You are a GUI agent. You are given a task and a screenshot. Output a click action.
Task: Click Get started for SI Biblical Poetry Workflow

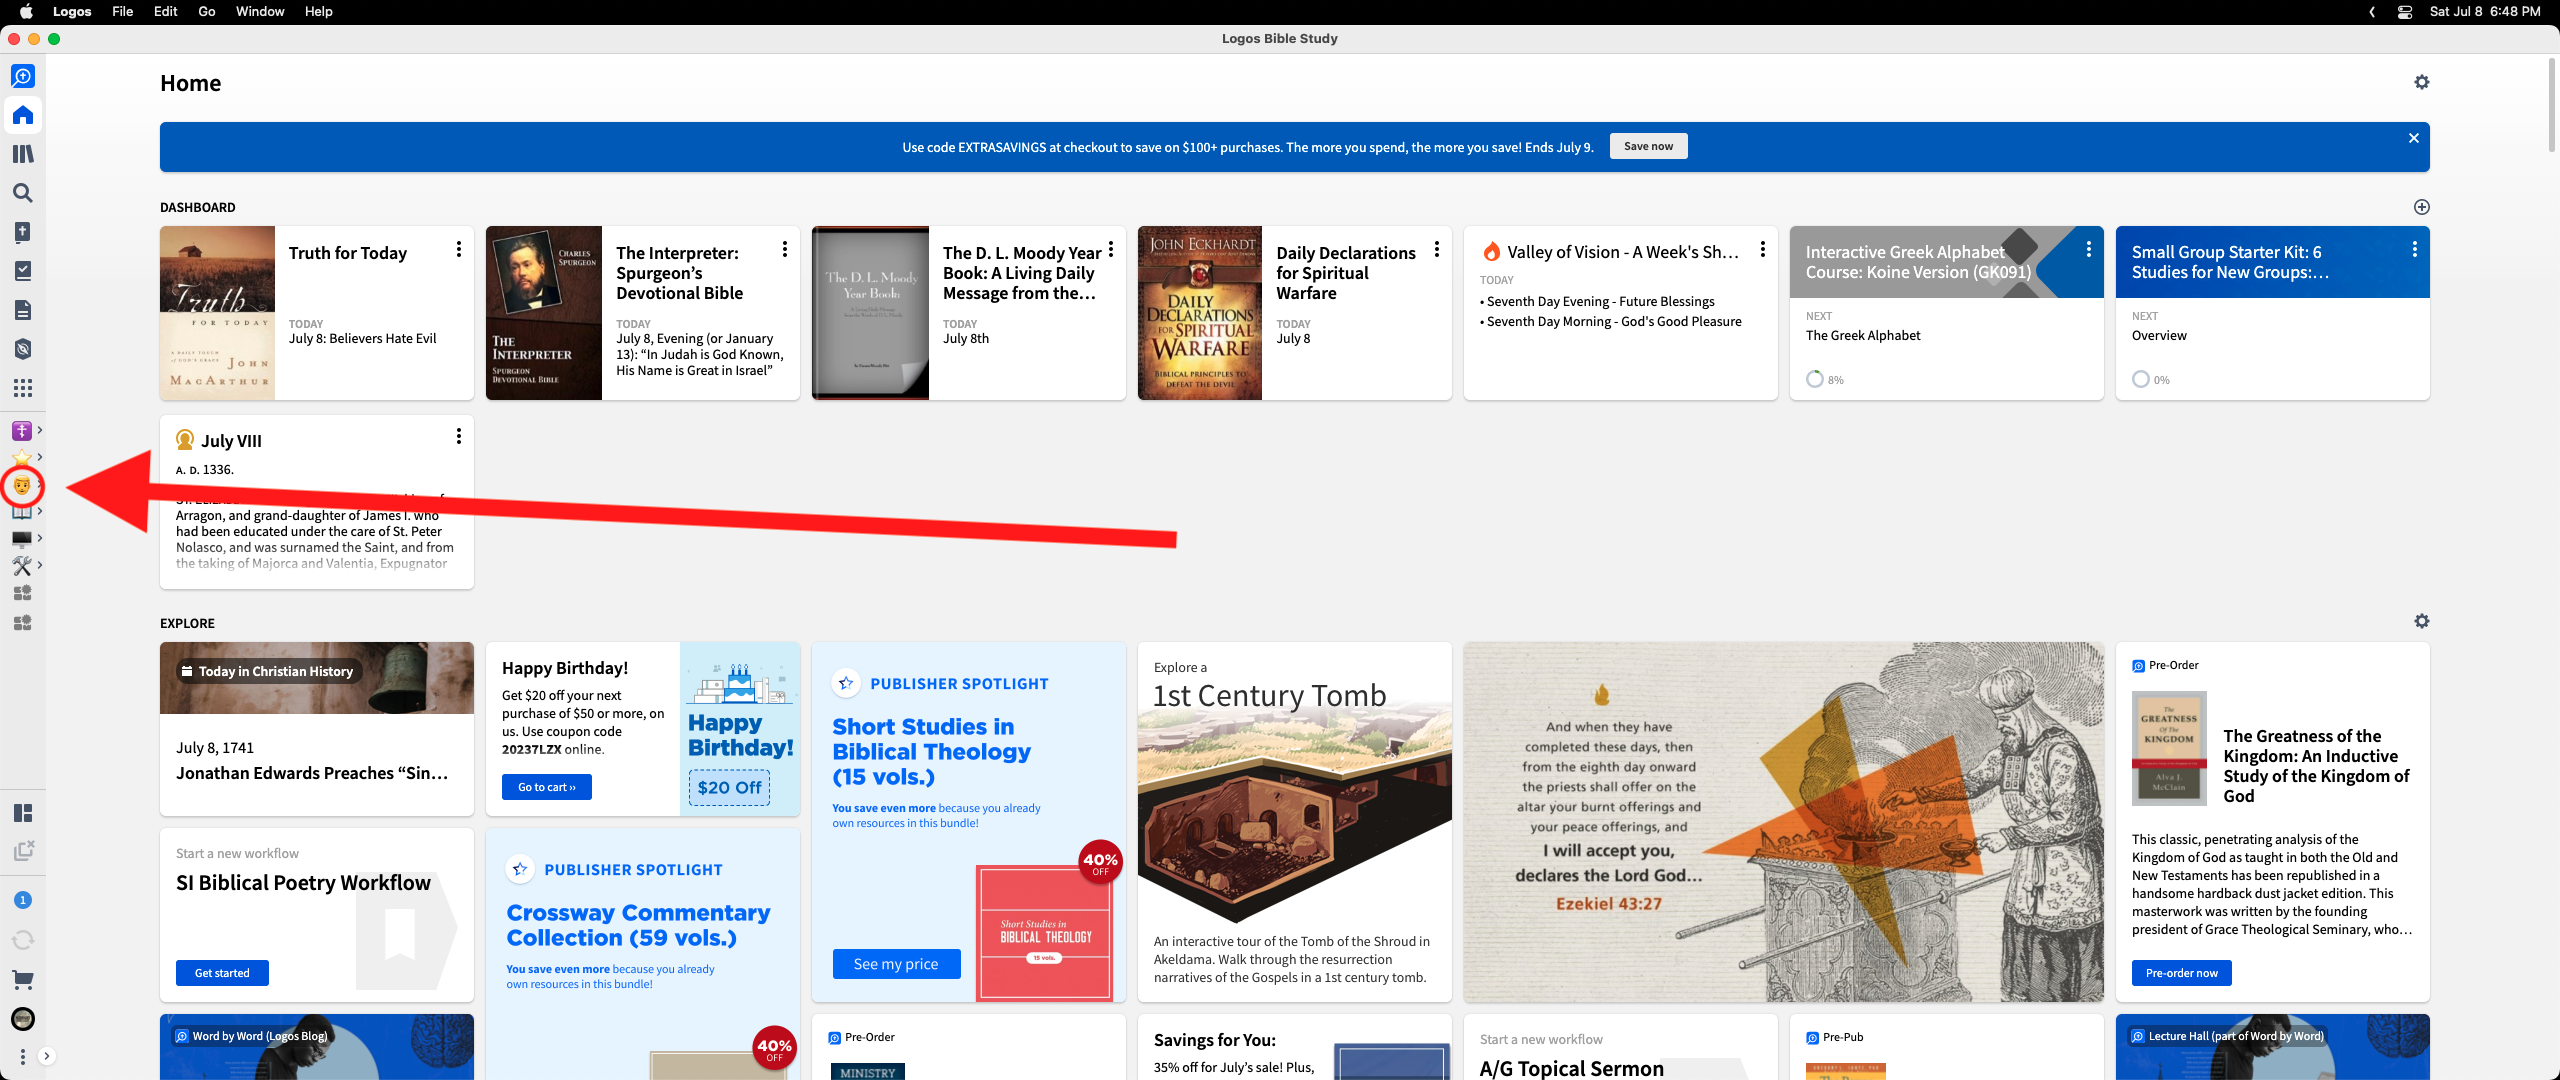click(222, 973)
